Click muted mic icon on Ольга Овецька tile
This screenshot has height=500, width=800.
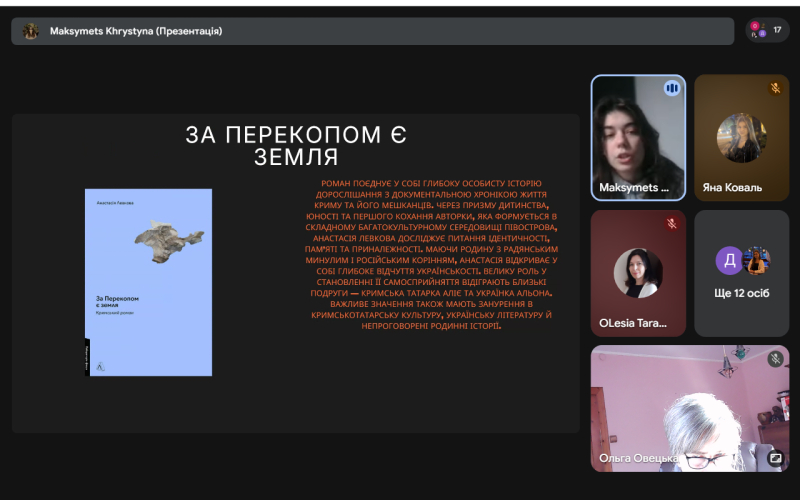[775, 359]
